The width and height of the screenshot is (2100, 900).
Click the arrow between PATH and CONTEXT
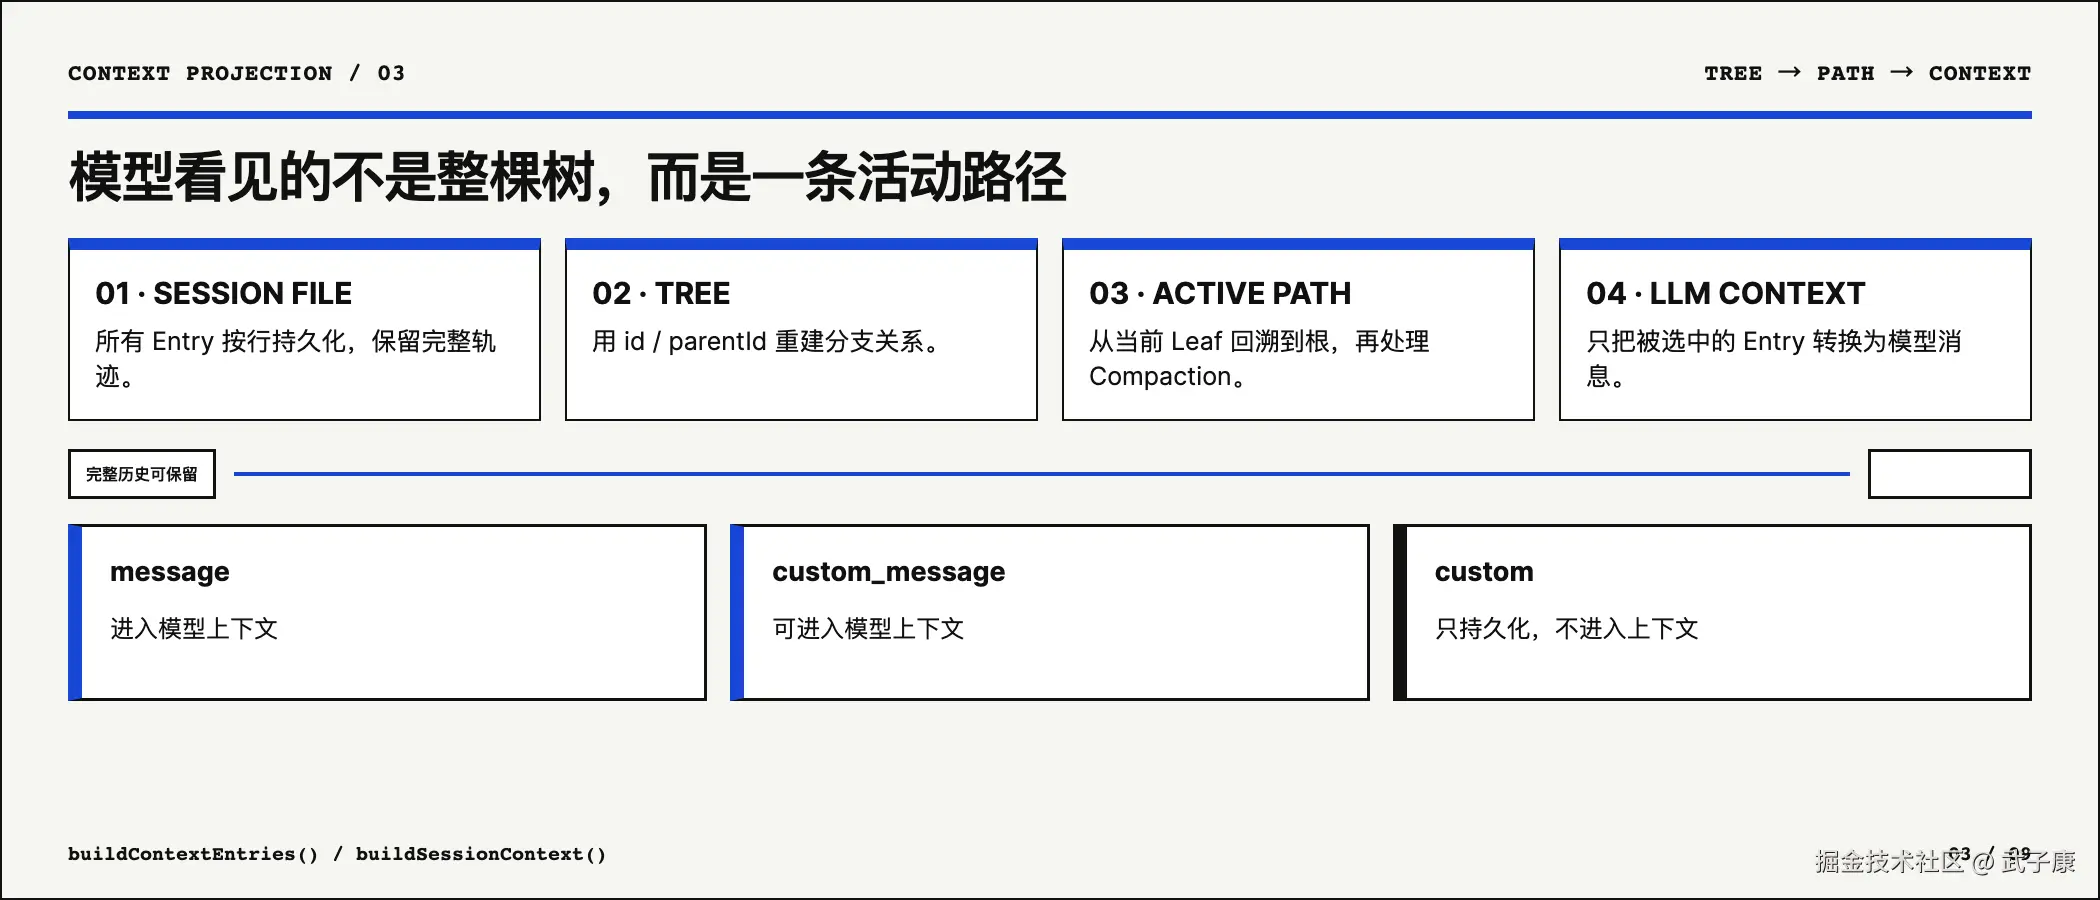pyautogui.click(x=1902, y=72)
